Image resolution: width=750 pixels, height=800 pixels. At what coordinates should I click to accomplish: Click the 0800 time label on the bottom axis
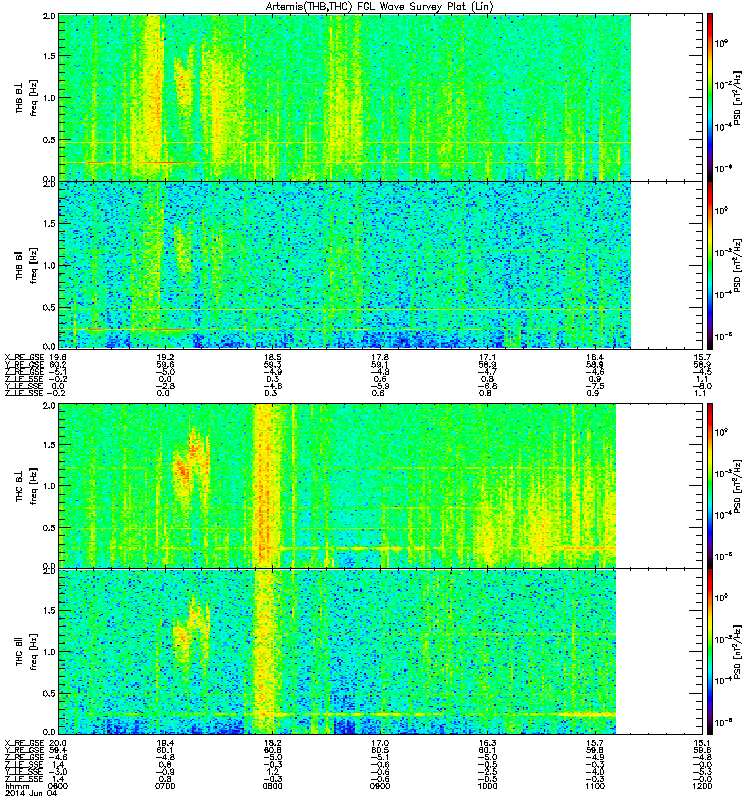[272, 786]
